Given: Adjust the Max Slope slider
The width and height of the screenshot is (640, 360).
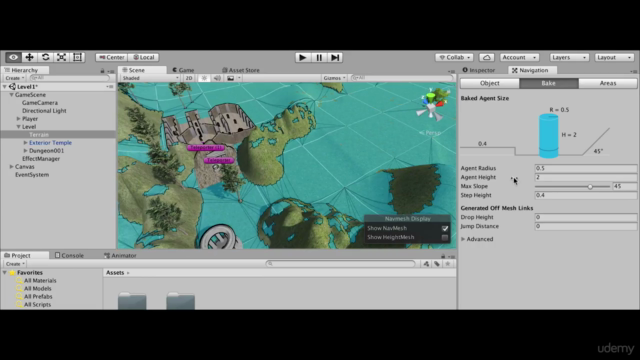Looking at the screenshot, I should (590, 187).
